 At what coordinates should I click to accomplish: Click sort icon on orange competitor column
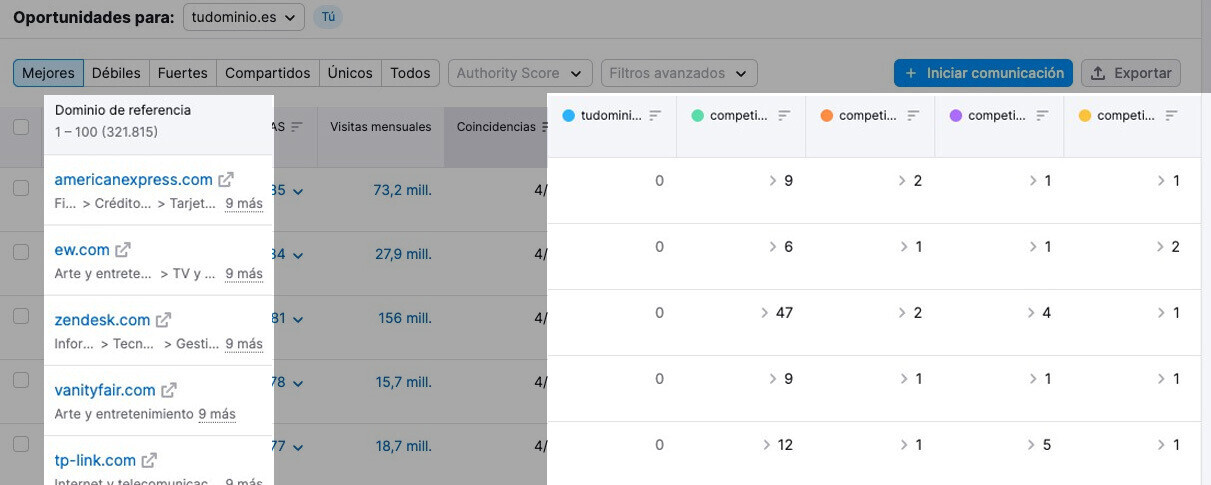click(x=913, y=116)
